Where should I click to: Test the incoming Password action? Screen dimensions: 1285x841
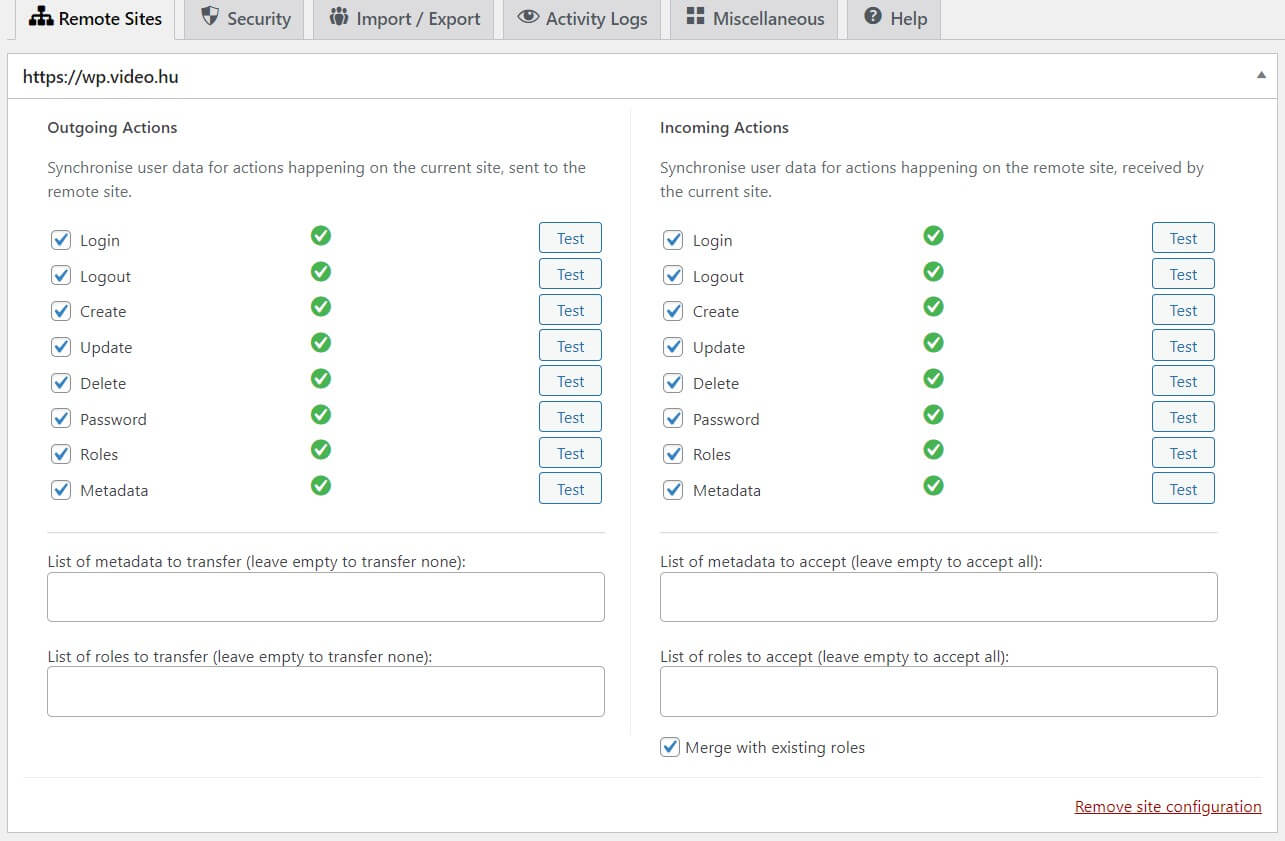[x=1183, y=417]
